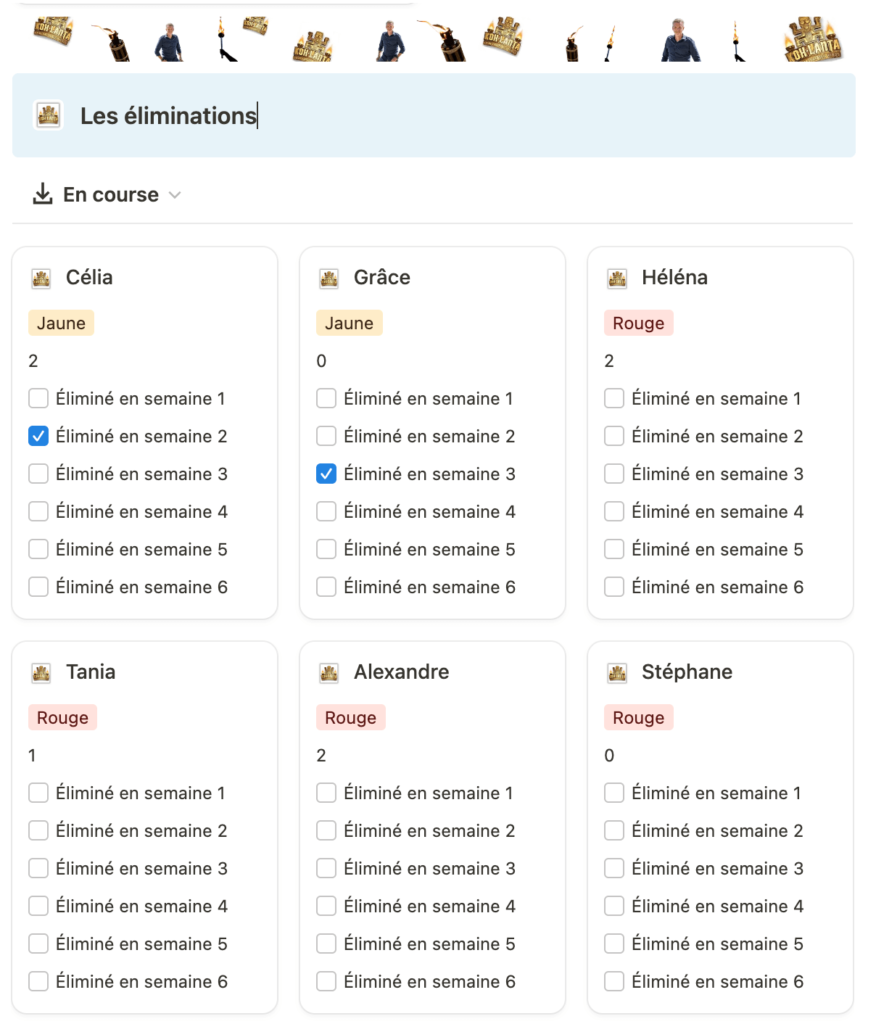Open the Alexandre card title
Image resolution: width=876 pixels, height=1024 pixels.
(402, 672)
